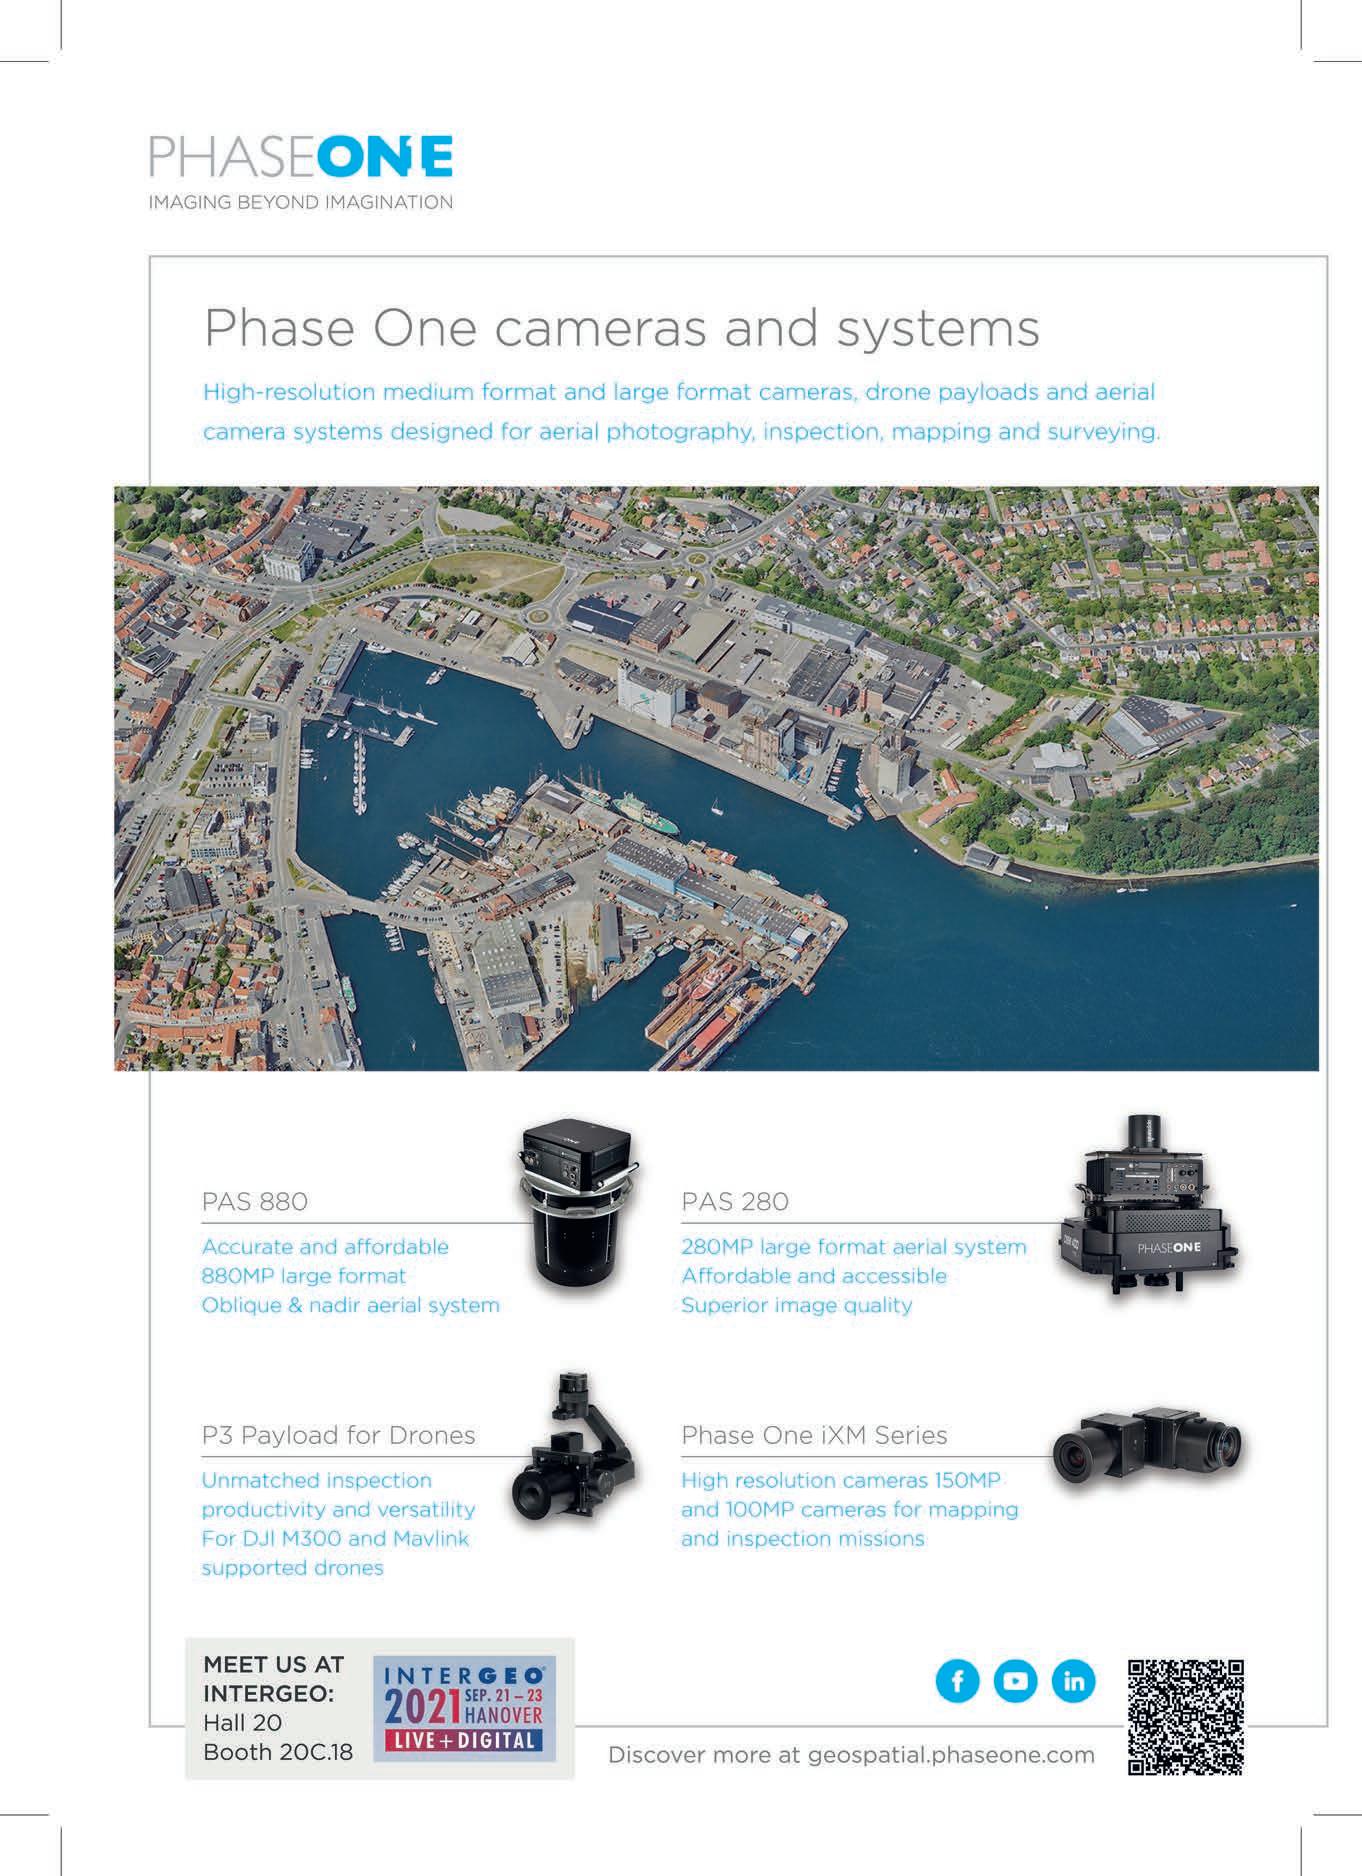Click the YouTube icon
The height and width of the screenshot is (1876, 1362).
pyautogui.click(x=1015, y=1681)
